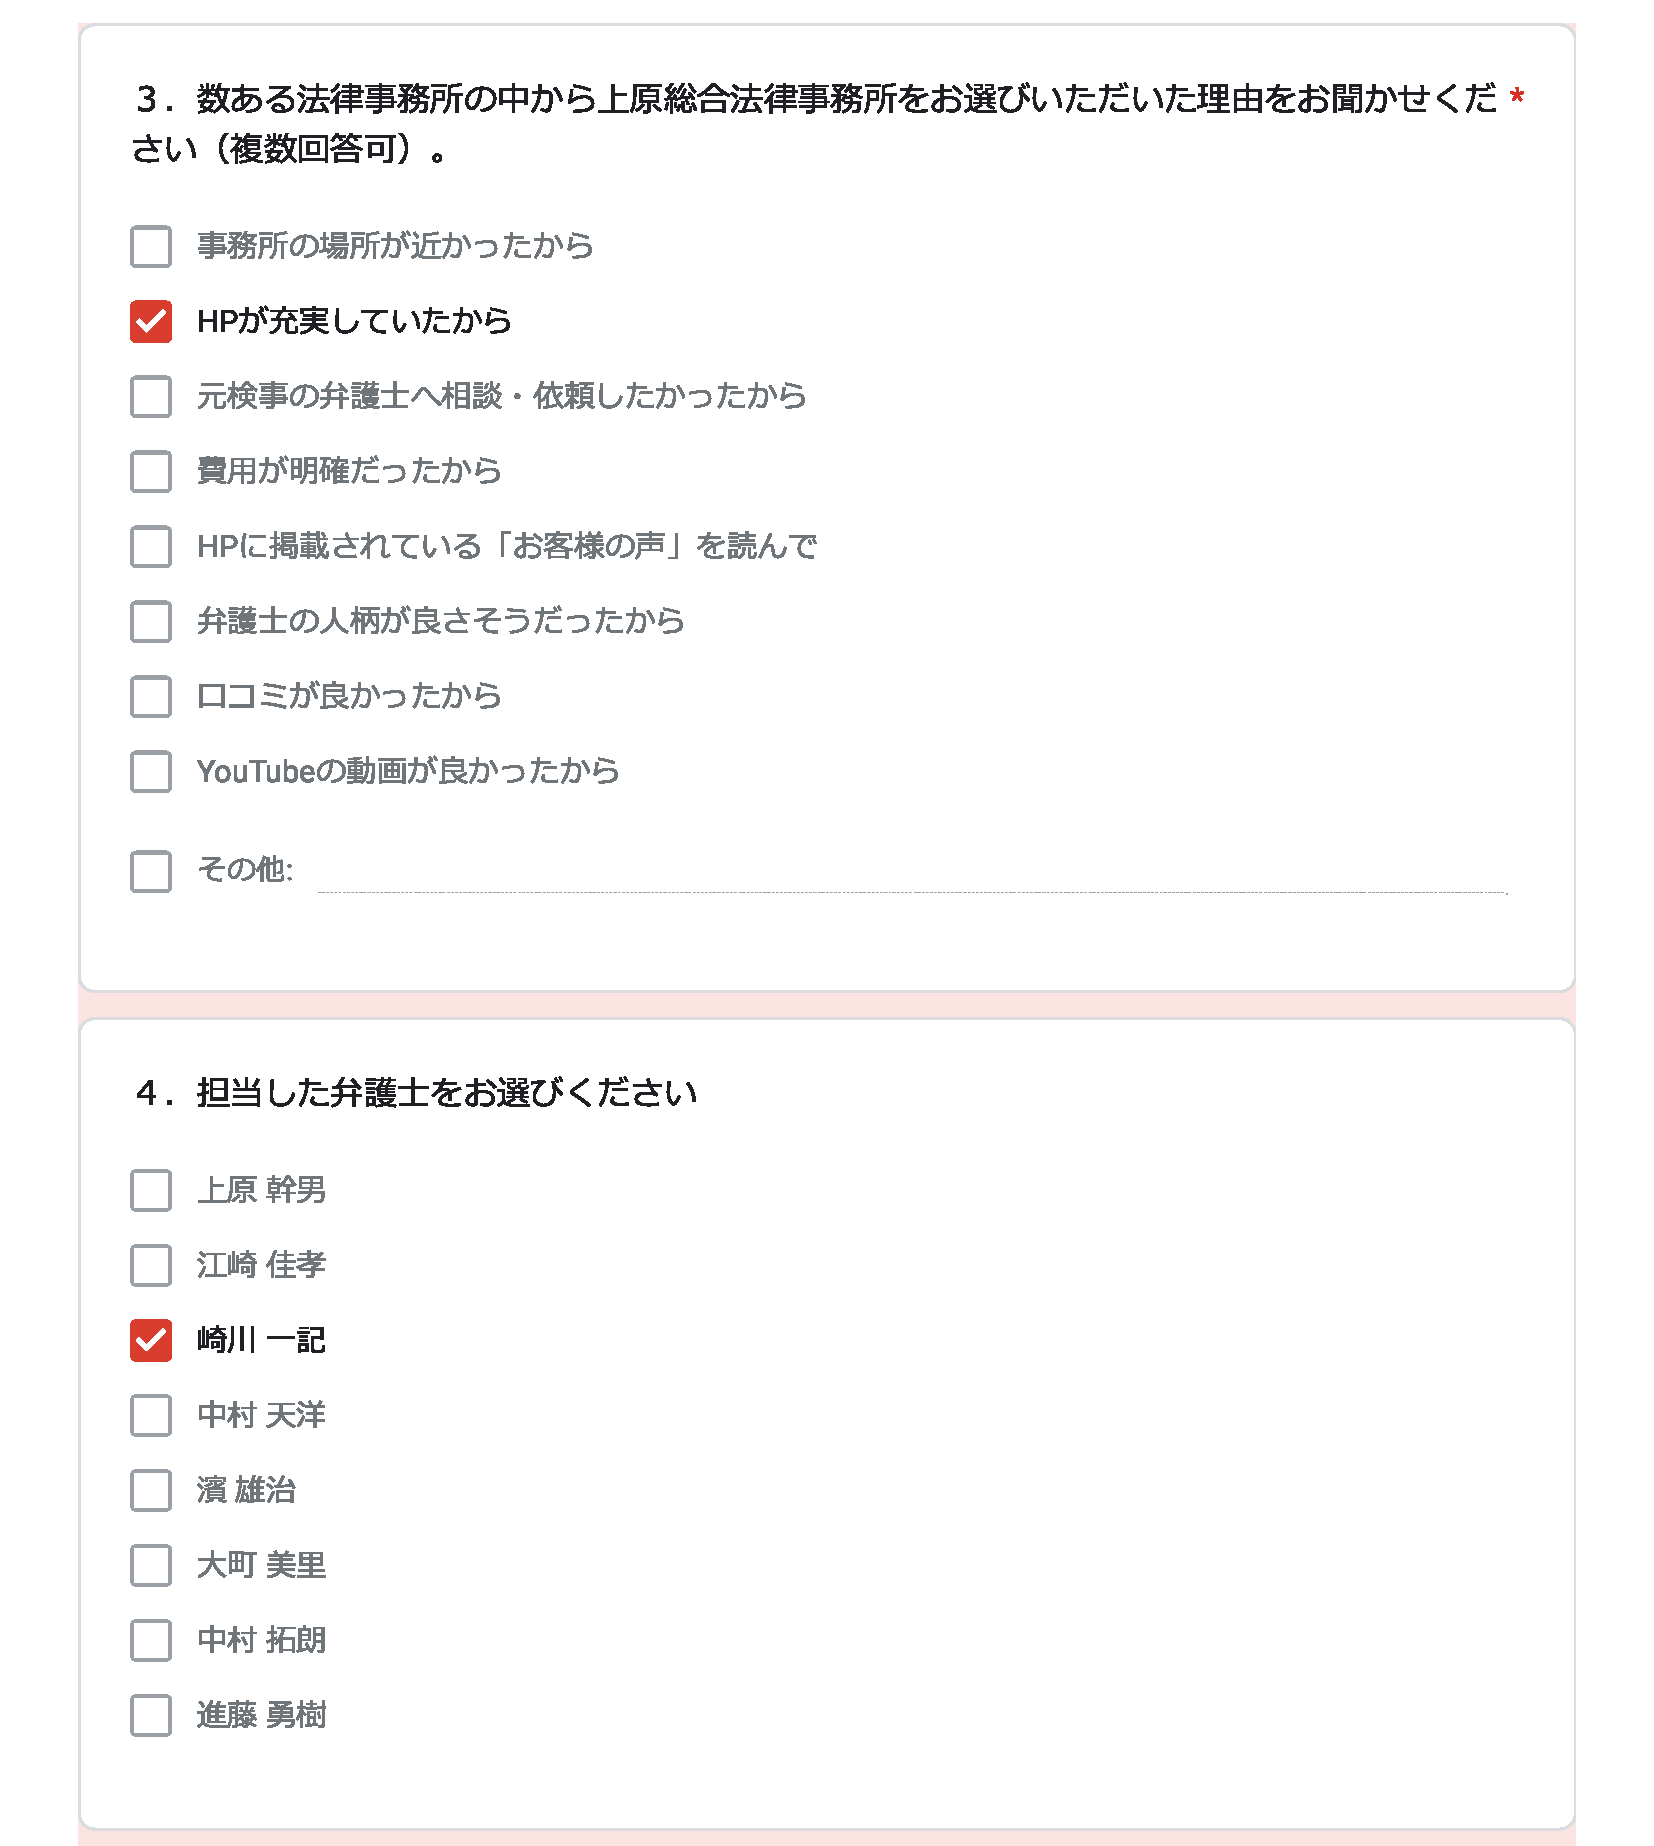Tick lawyer 大町 美里 checkbox
The image size is (1654, 1846).
[151, 1565]
